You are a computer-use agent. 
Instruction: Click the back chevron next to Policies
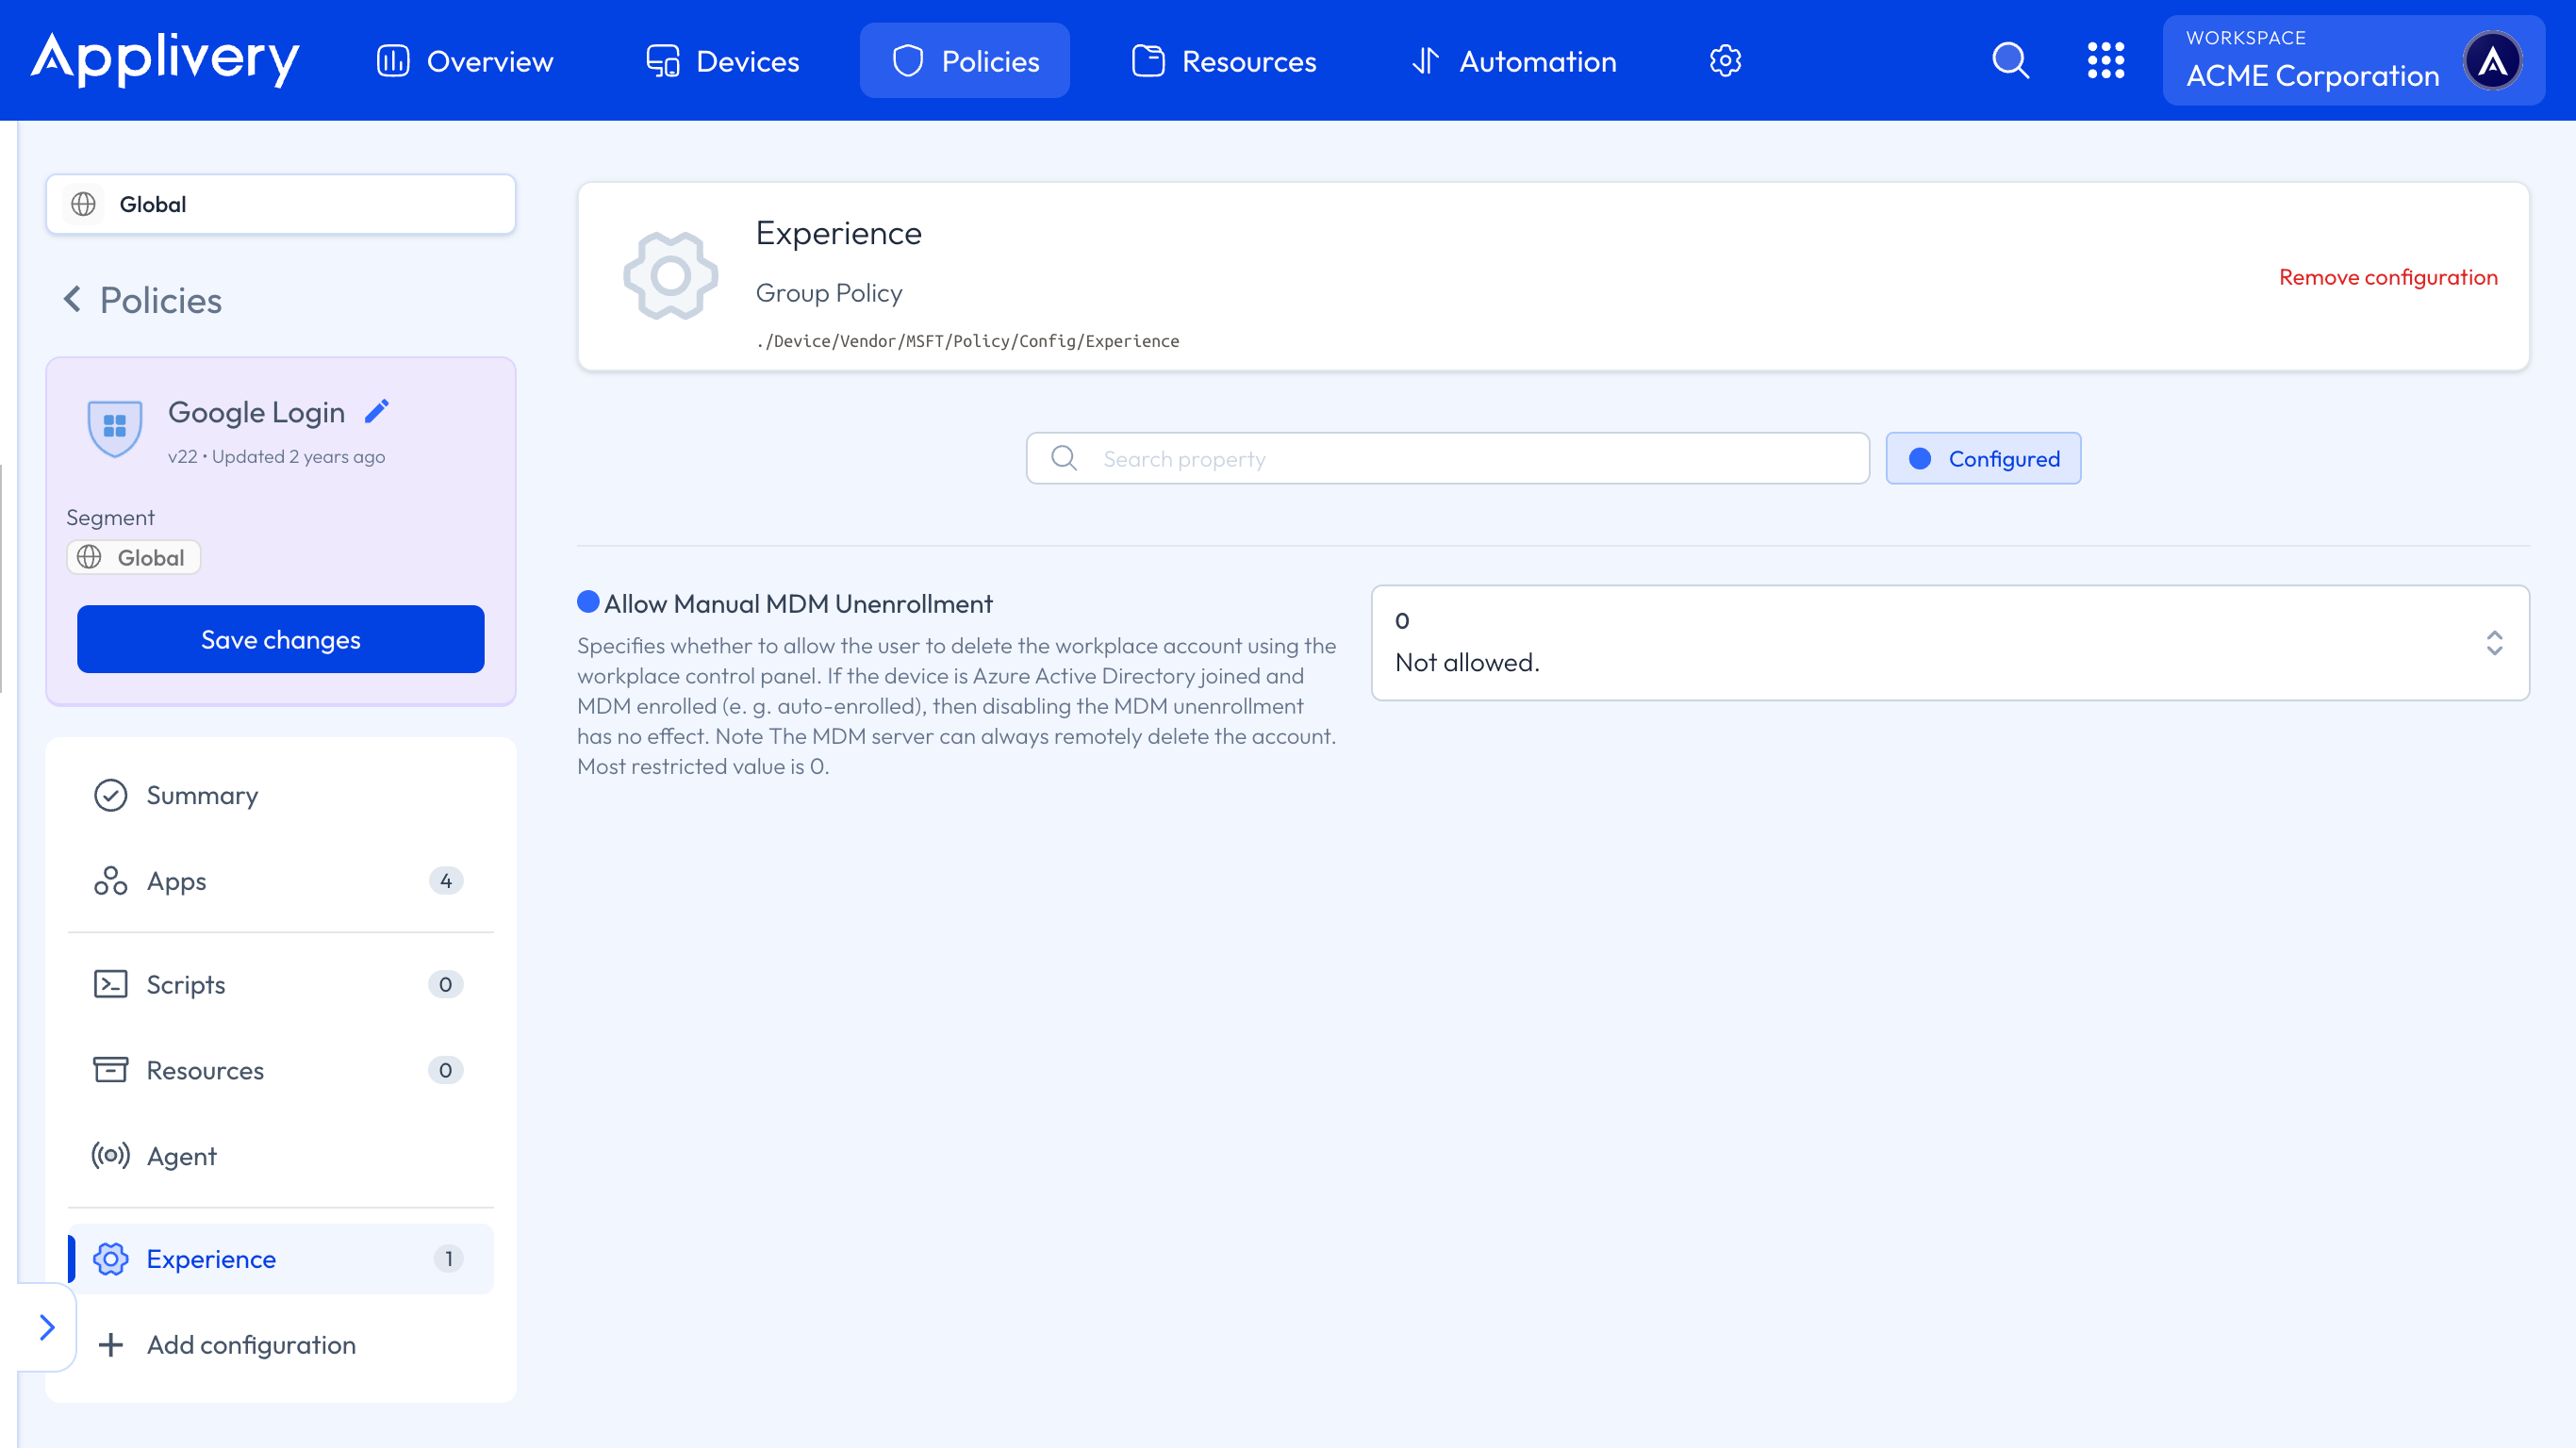tap(72, 299)
